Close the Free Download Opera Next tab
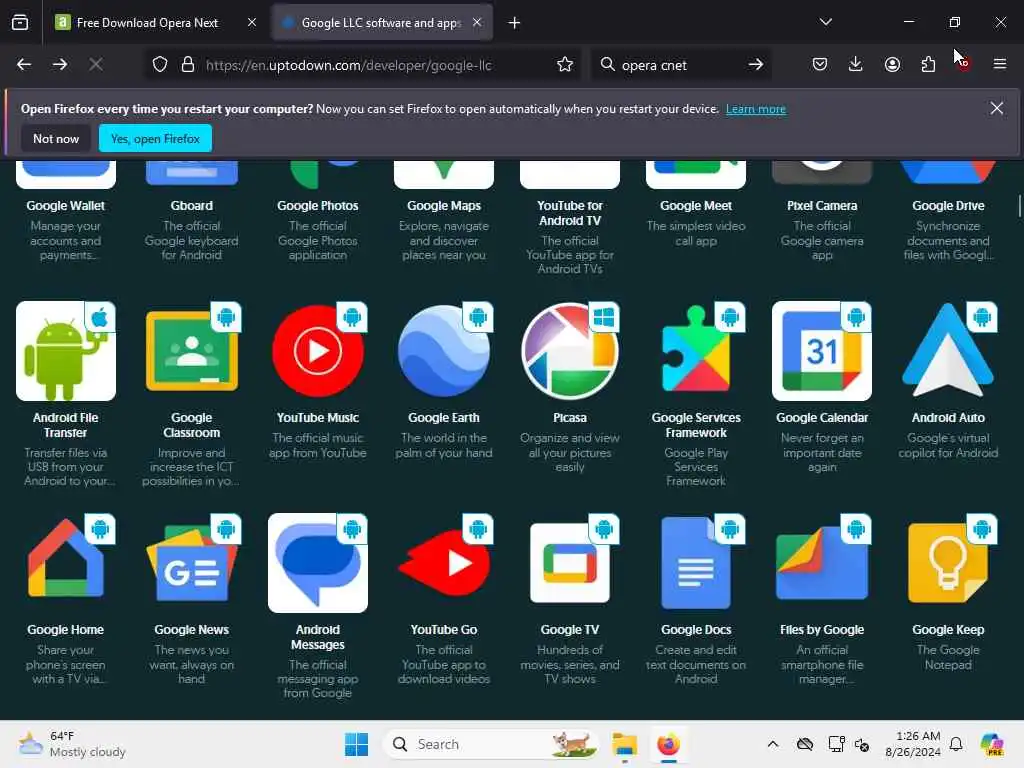This screenshot has width=1024, height=768. [252, 22]
